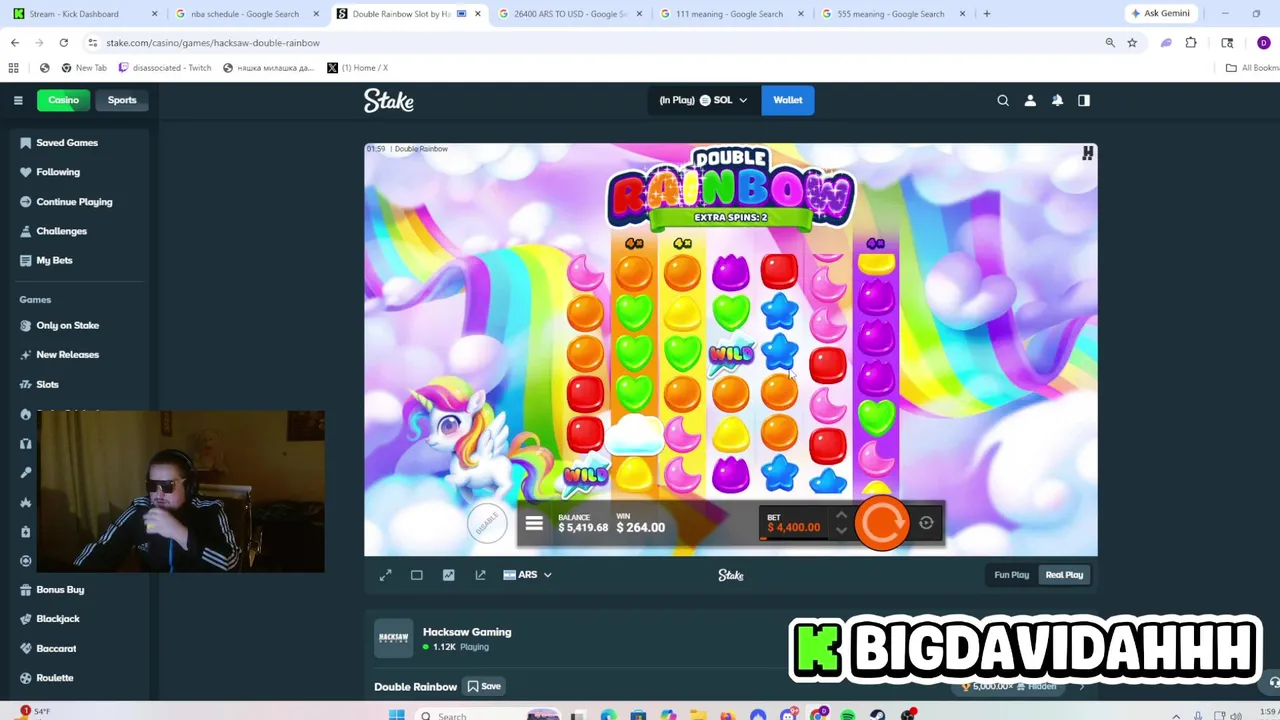Click the $264.00 win value
This screenshot has height=720, width=1280.
(x=641, y=528)
